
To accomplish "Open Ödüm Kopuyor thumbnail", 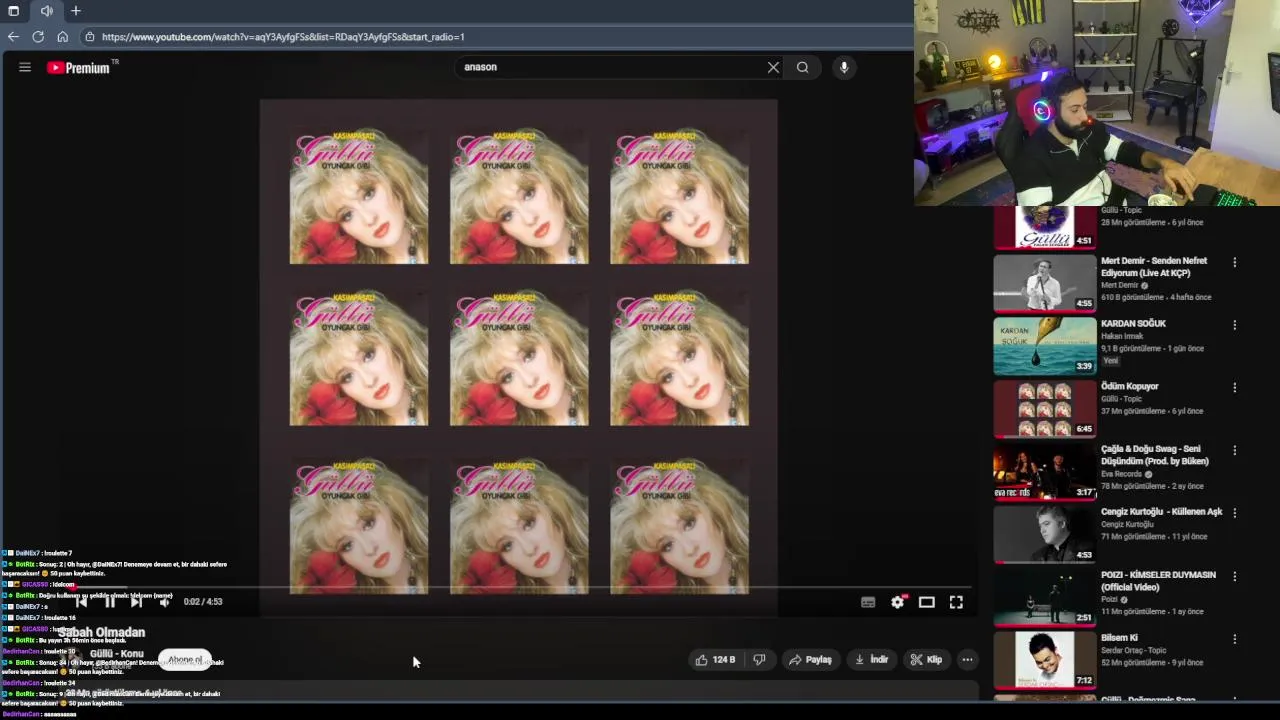I will pos(1044,409).
